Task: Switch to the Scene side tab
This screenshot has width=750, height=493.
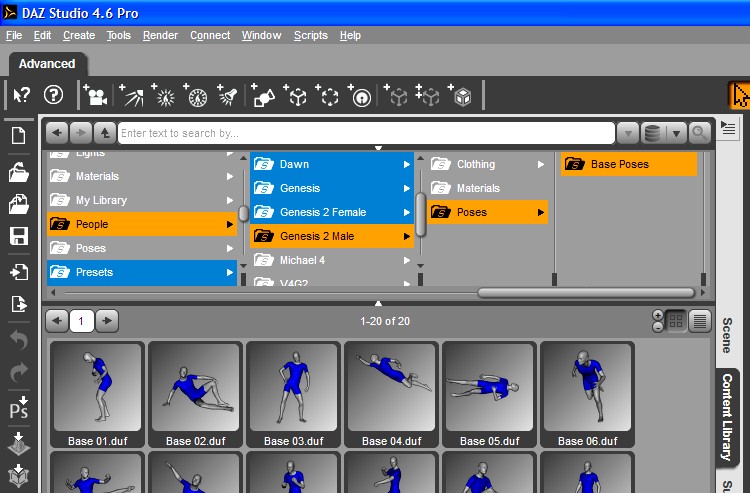Action: [x=727, y=336]
